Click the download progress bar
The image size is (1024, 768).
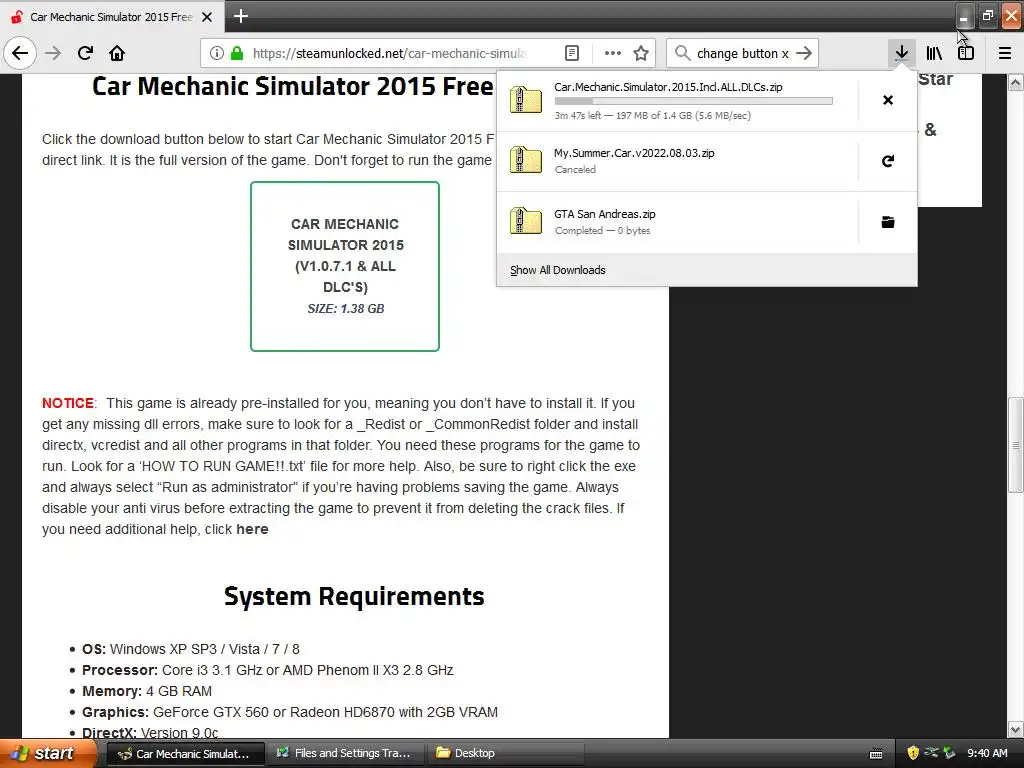pyautogui.click(x=694, y=101)
